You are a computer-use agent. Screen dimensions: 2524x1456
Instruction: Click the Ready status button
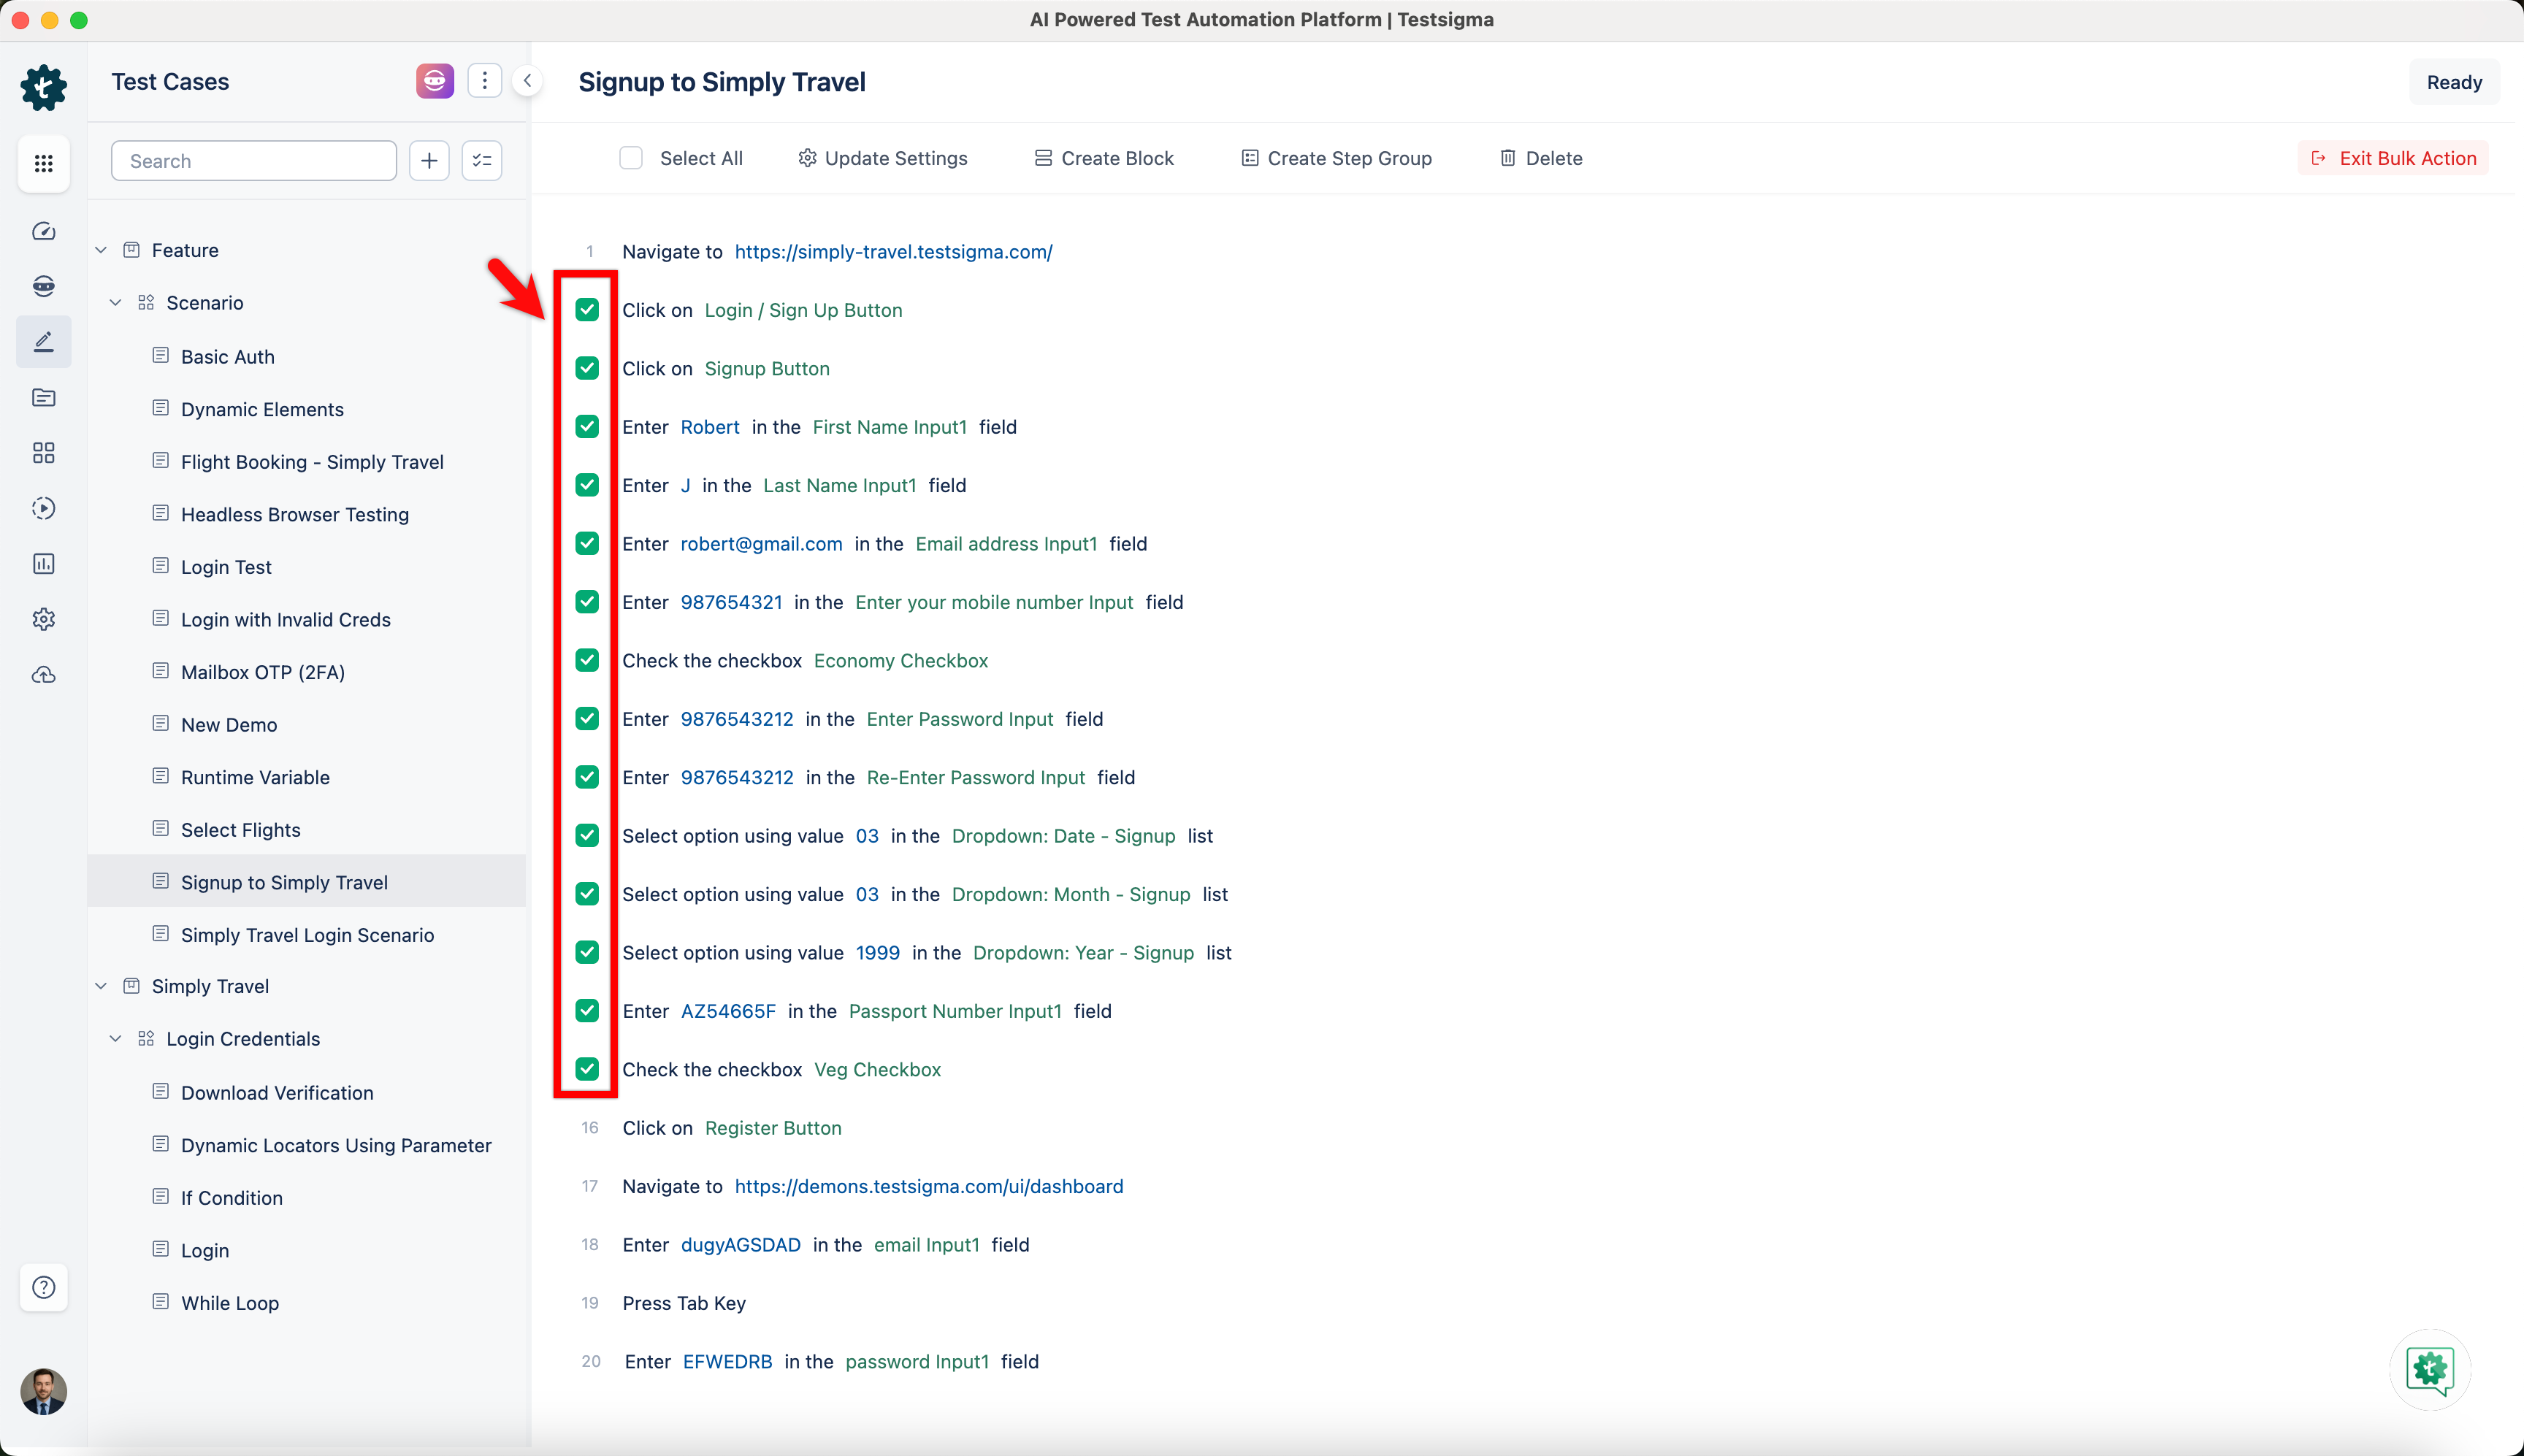tap(2454, 82)
